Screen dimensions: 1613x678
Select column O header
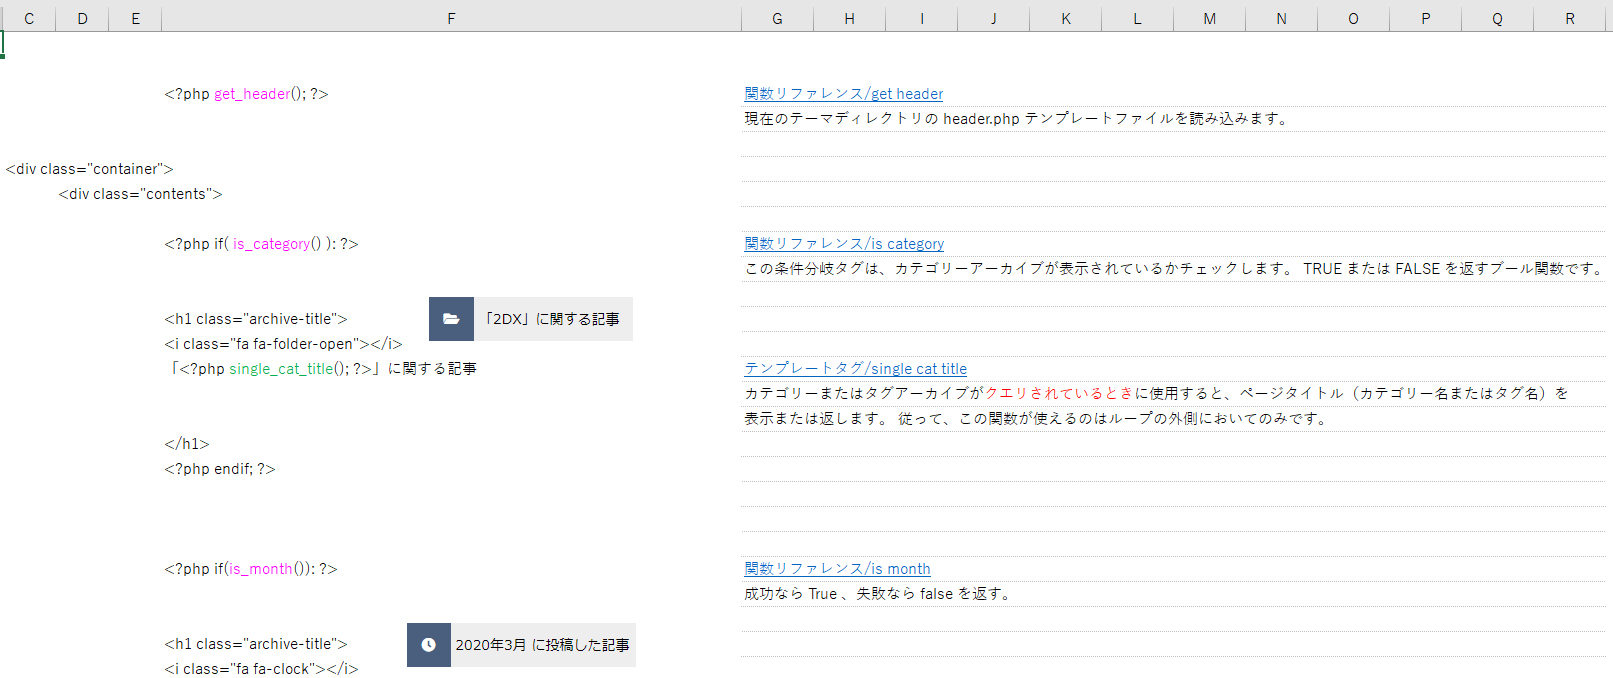pyautogui.click(x=1353, y=18)
